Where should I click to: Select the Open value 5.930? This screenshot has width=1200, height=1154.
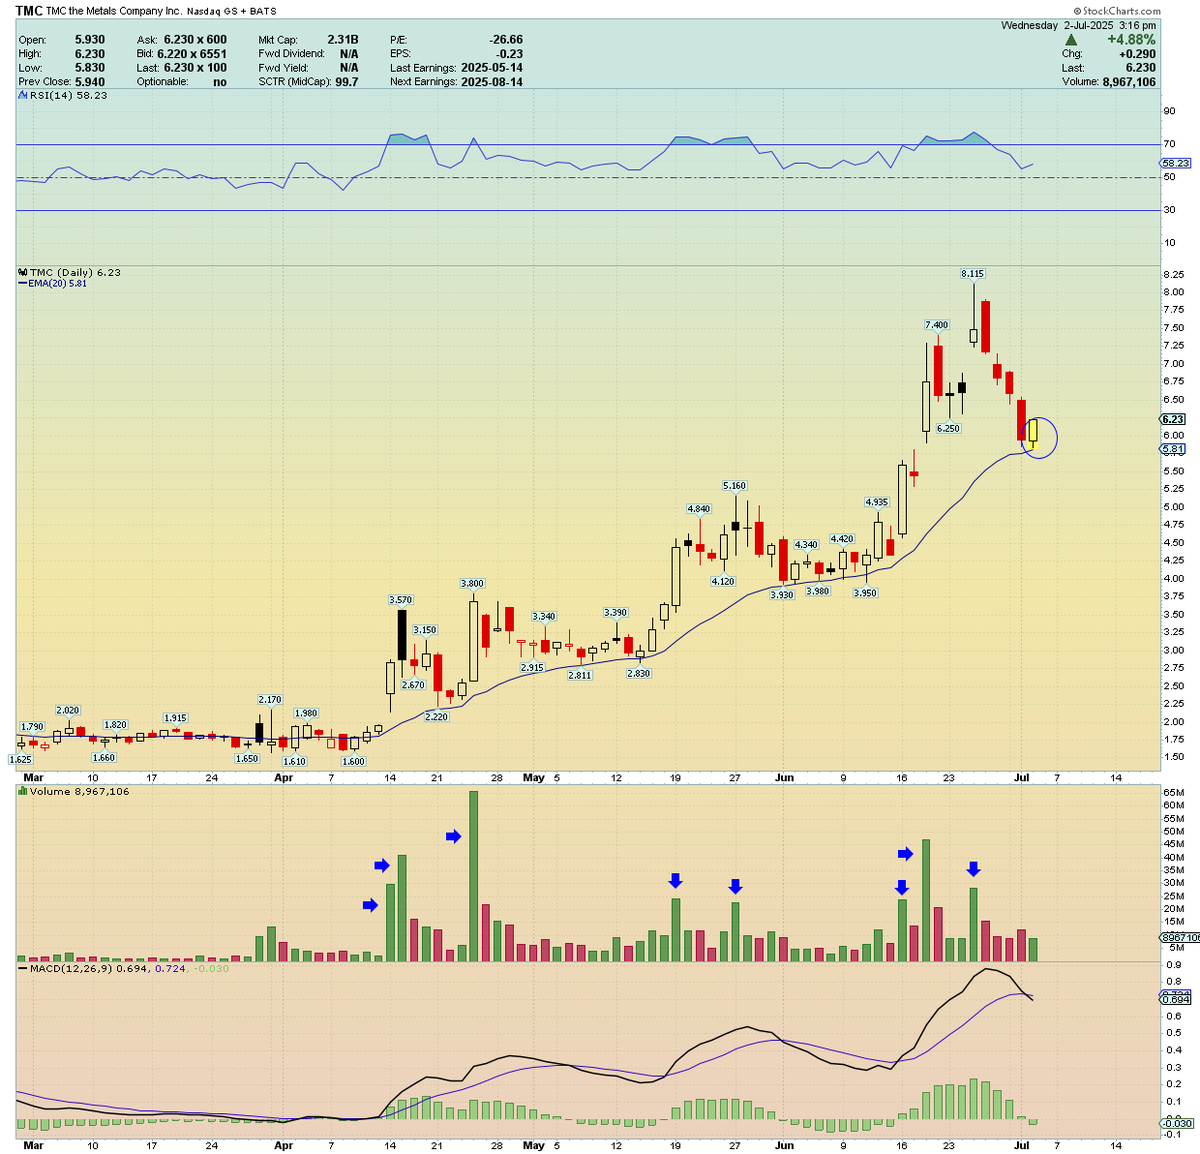pyautogui.click(x=89, y=40)
